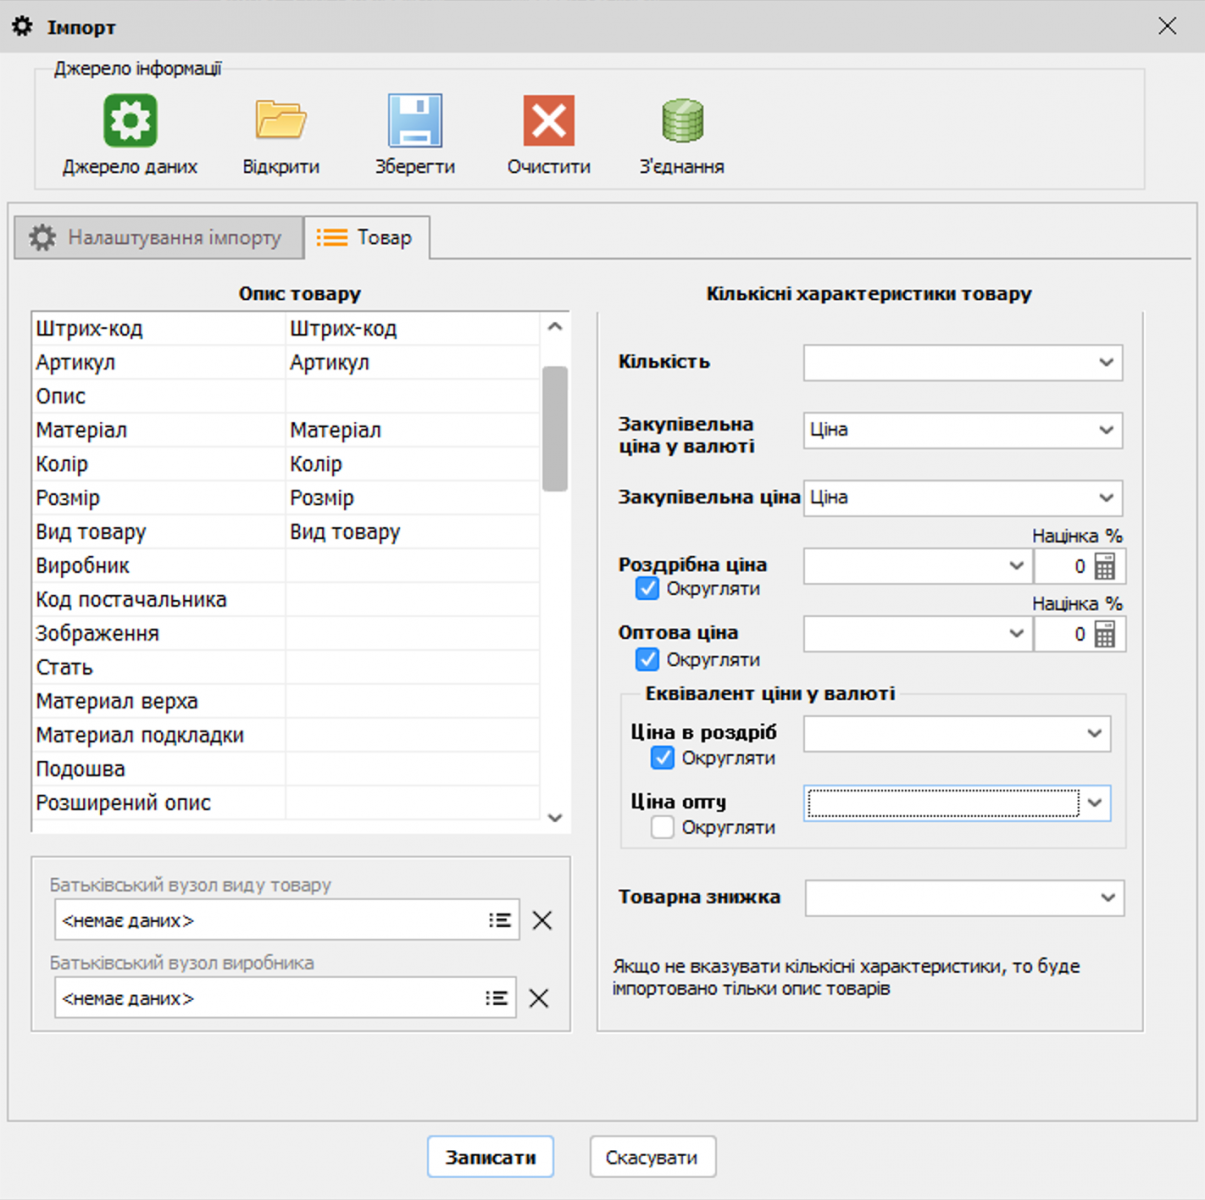Click the Зберегти floppy disk icon

click(414, 121)
